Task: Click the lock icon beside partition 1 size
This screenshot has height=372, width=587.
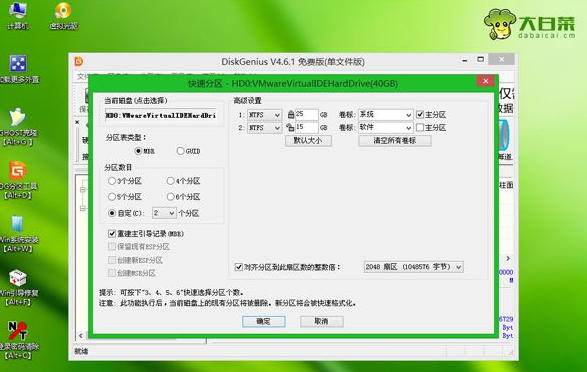Action: pos(291,115)
